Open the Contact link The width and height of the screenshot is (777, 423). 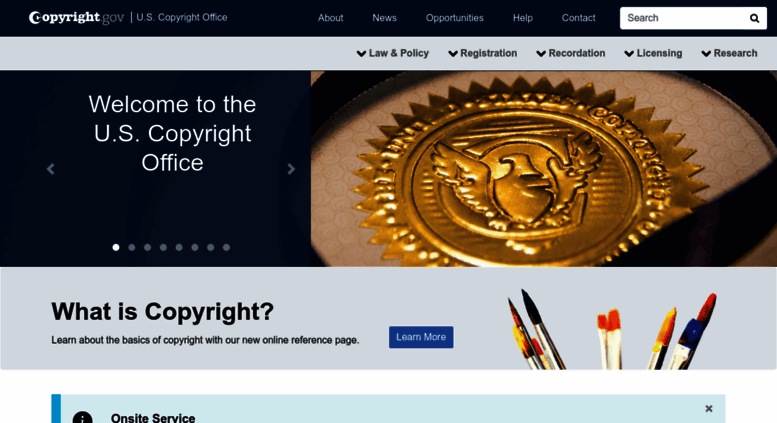pos(578,18)
